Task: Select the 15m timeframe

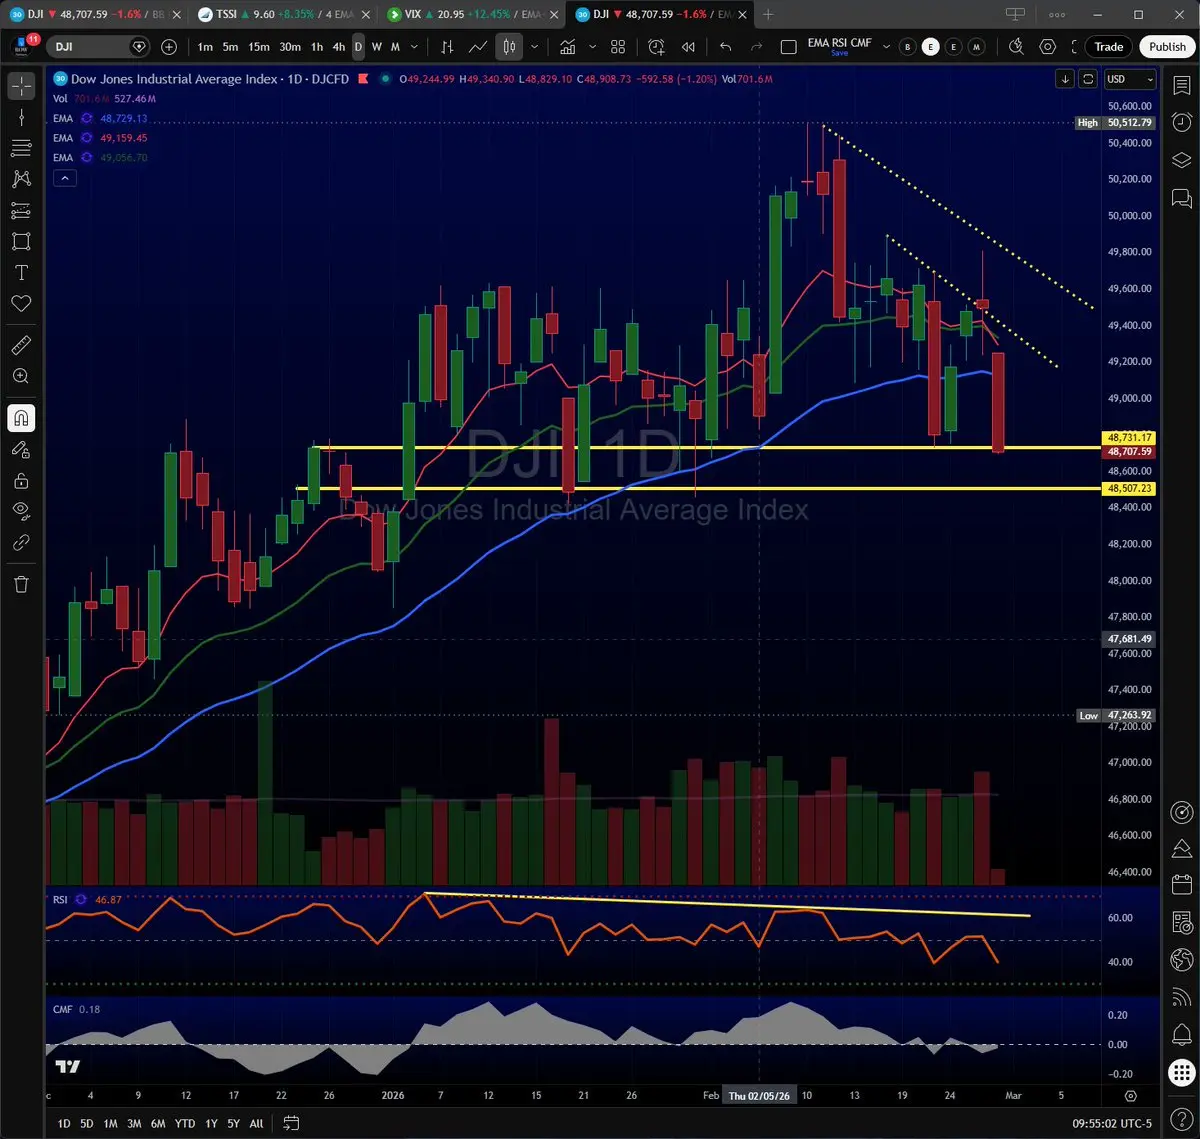Action: 258,47
